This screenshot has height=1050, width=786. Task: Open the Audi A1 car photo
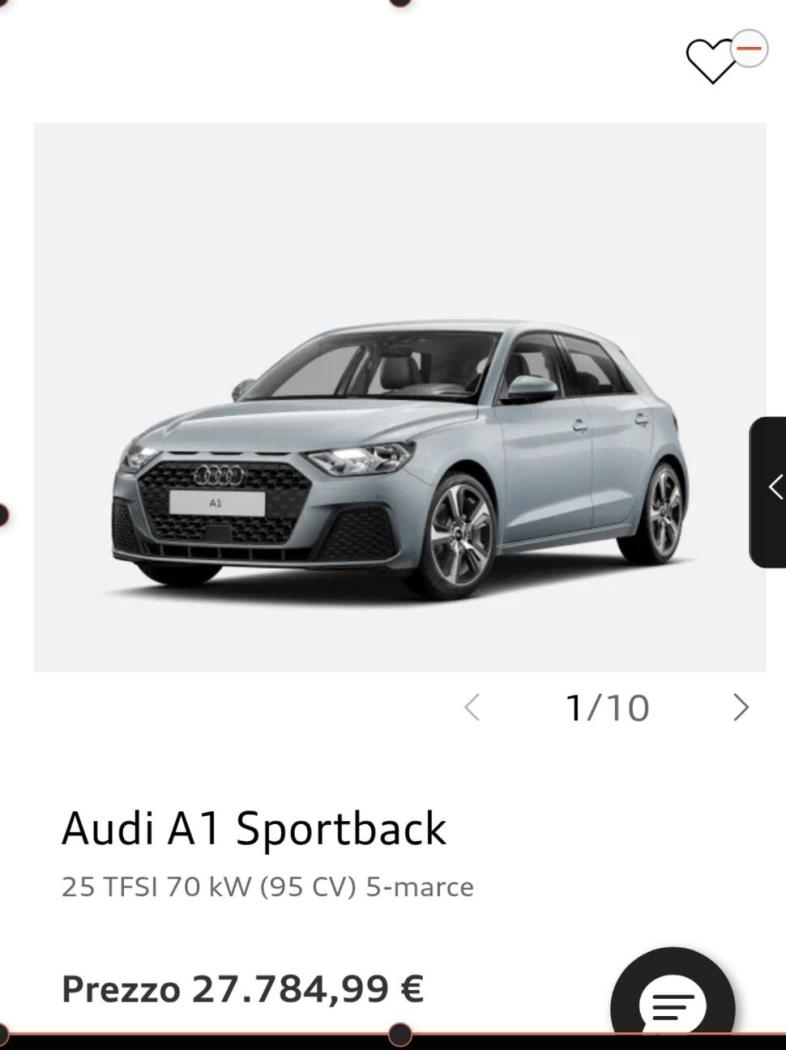[x=400, y=397]
